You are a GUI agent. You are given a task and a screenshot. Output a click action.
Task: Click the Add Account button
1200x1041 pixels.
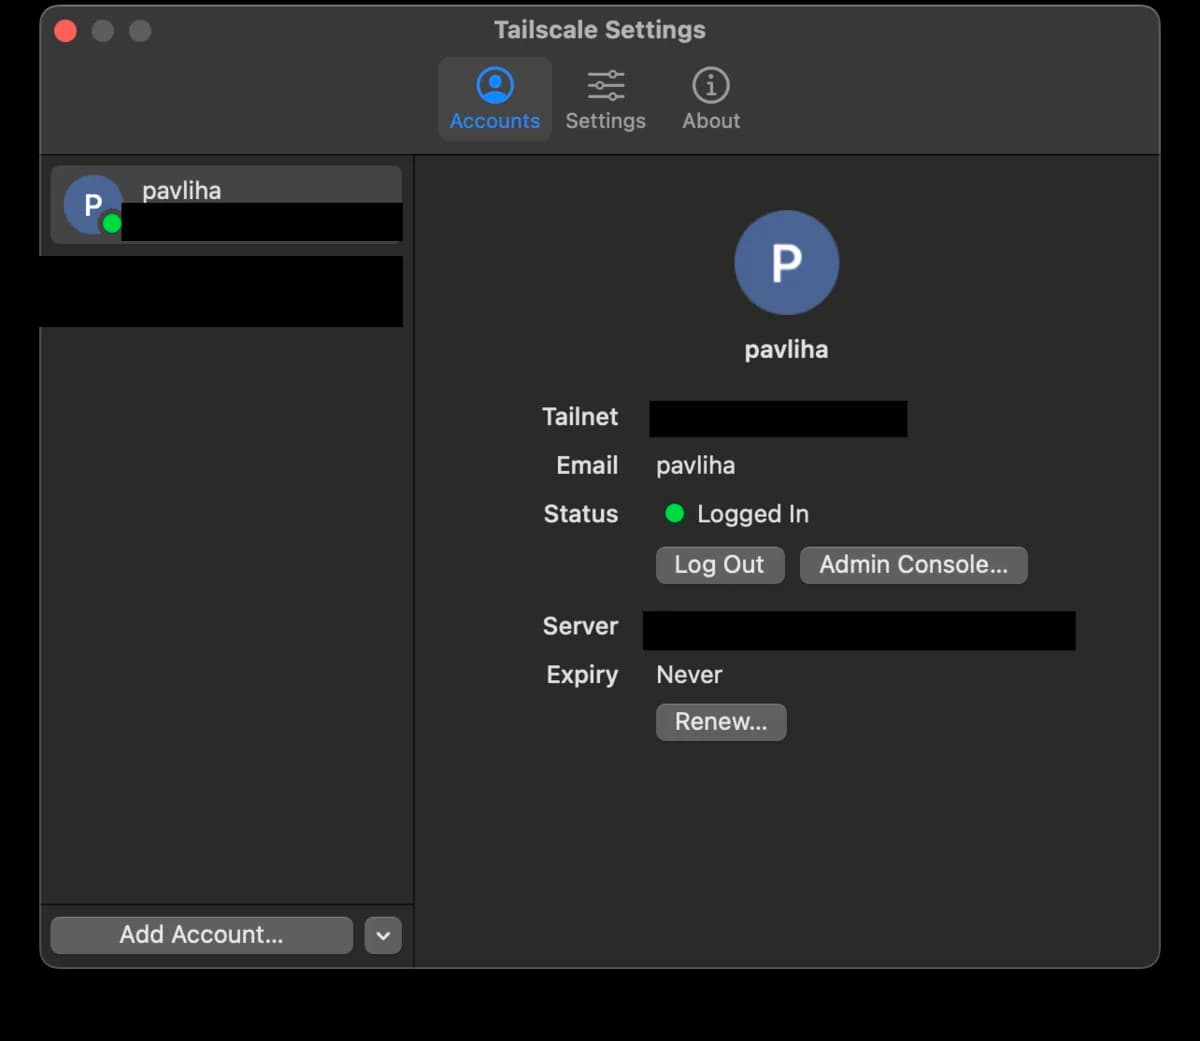click(x=201, y=935)
